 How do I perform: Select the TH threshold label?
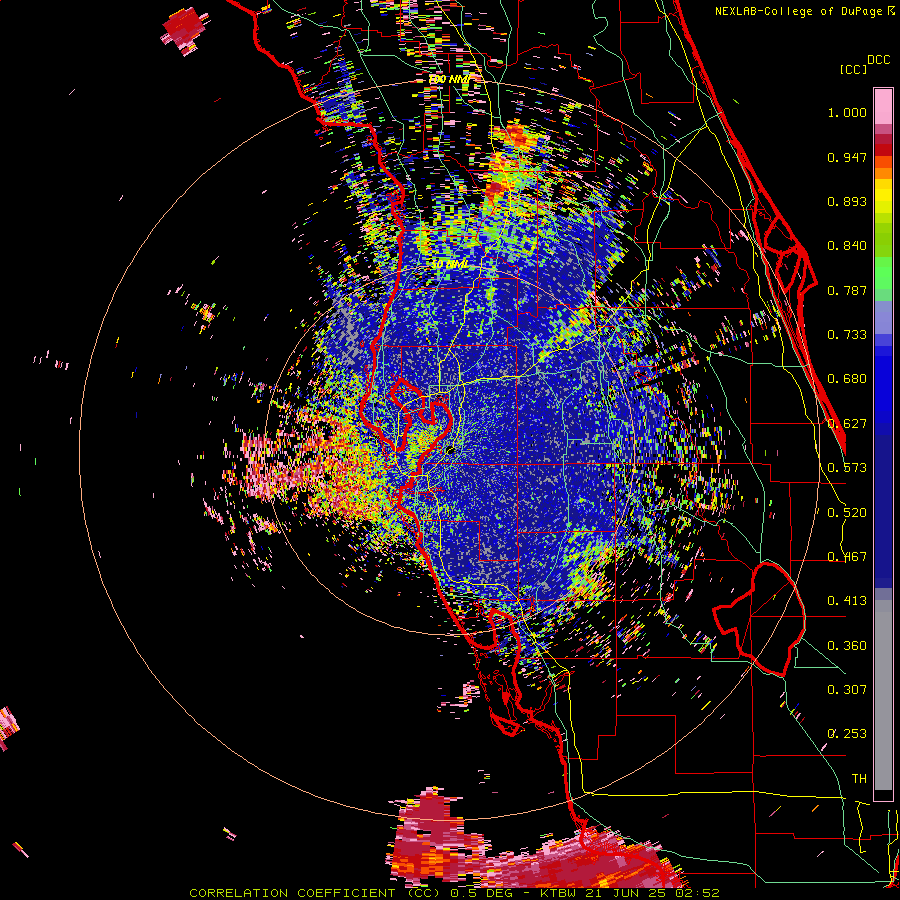tap(859, 779)
